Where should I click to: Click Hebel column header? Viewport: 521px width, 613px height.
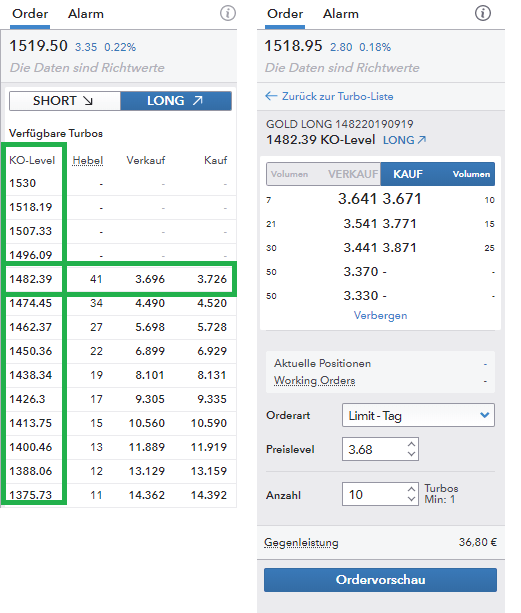[88, 160]
